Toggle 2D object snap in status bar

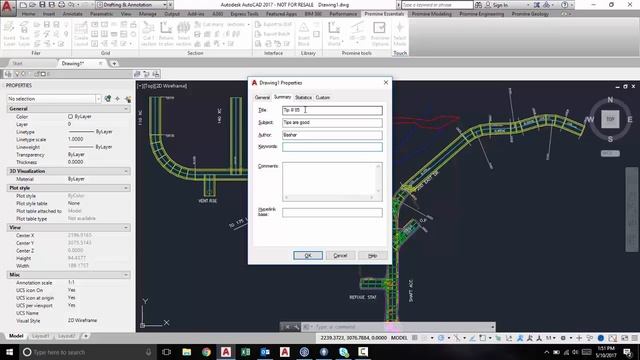pyautogui.click(x=483, y=338)
